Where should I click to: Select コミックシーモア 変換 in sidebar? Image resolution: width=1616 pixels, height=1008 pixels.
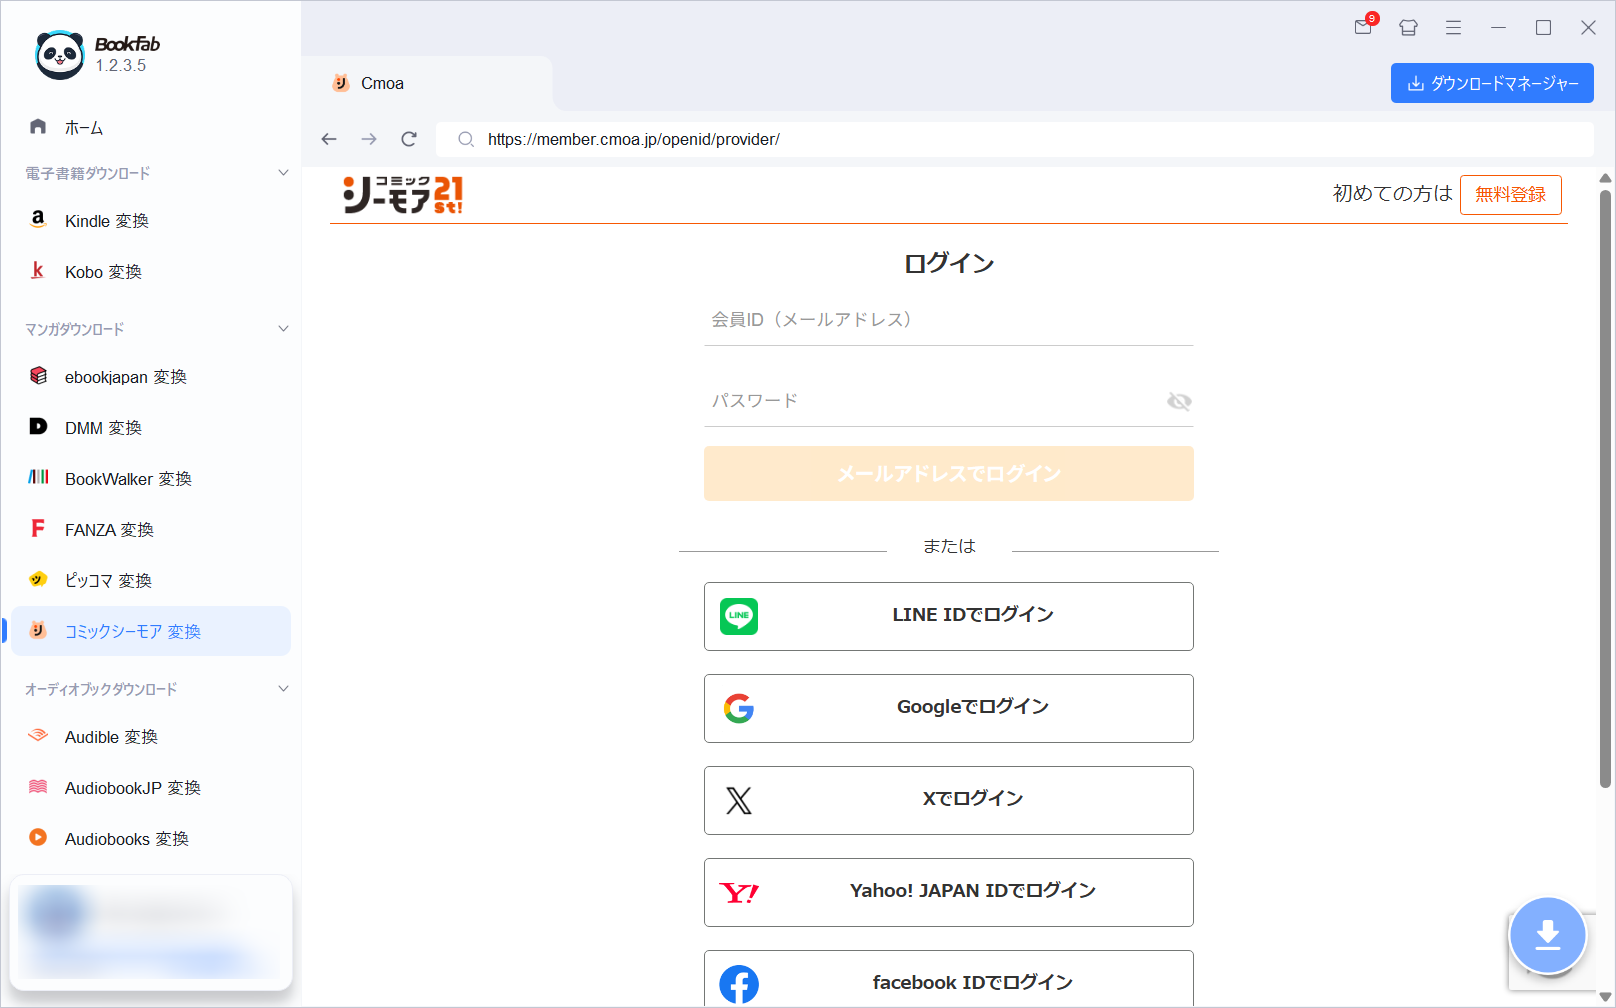click(151, 631)
